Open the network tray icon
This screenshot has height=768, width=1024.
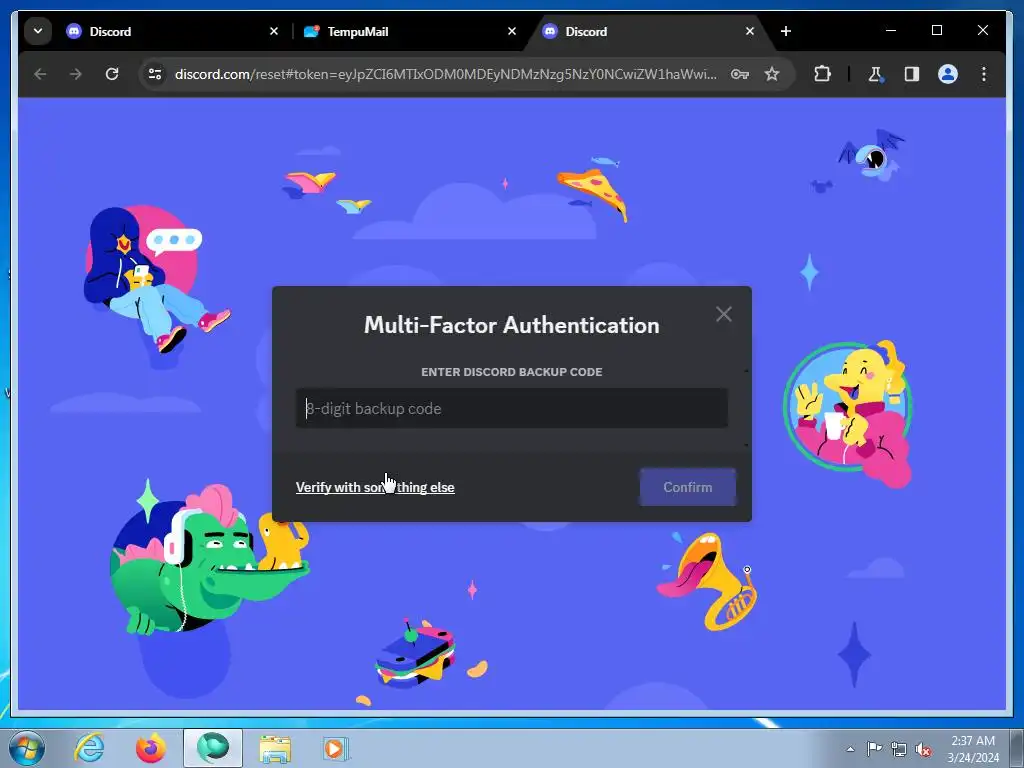pyautogui.click(x=899, y=750)
